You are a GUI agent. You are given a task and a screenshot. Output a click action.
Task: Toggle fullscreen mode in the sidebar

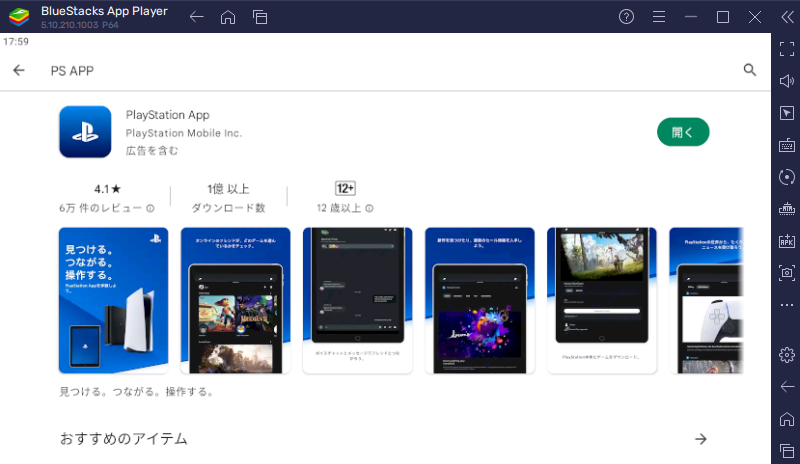pos(787,49)
